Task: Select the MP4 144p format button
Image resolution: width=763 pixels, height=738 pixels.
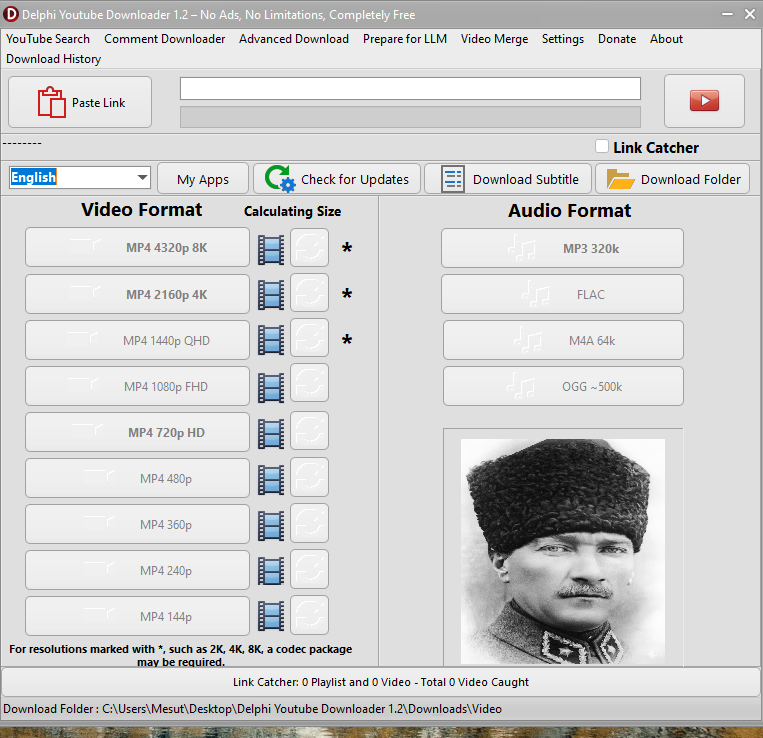Action: 137,616
